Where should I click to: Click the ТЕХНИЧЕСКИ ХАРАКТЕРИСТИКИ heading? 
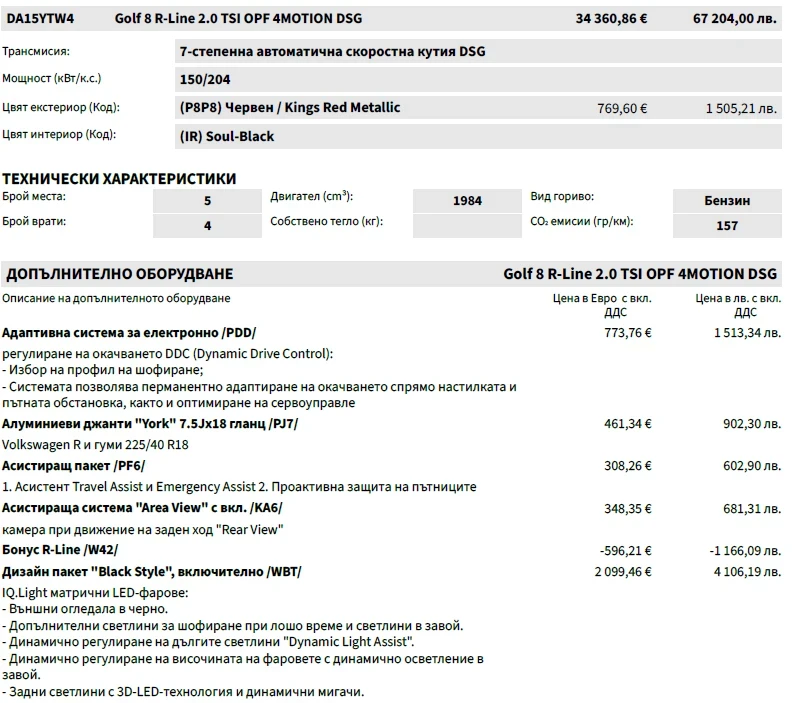[x=119, y=179]
